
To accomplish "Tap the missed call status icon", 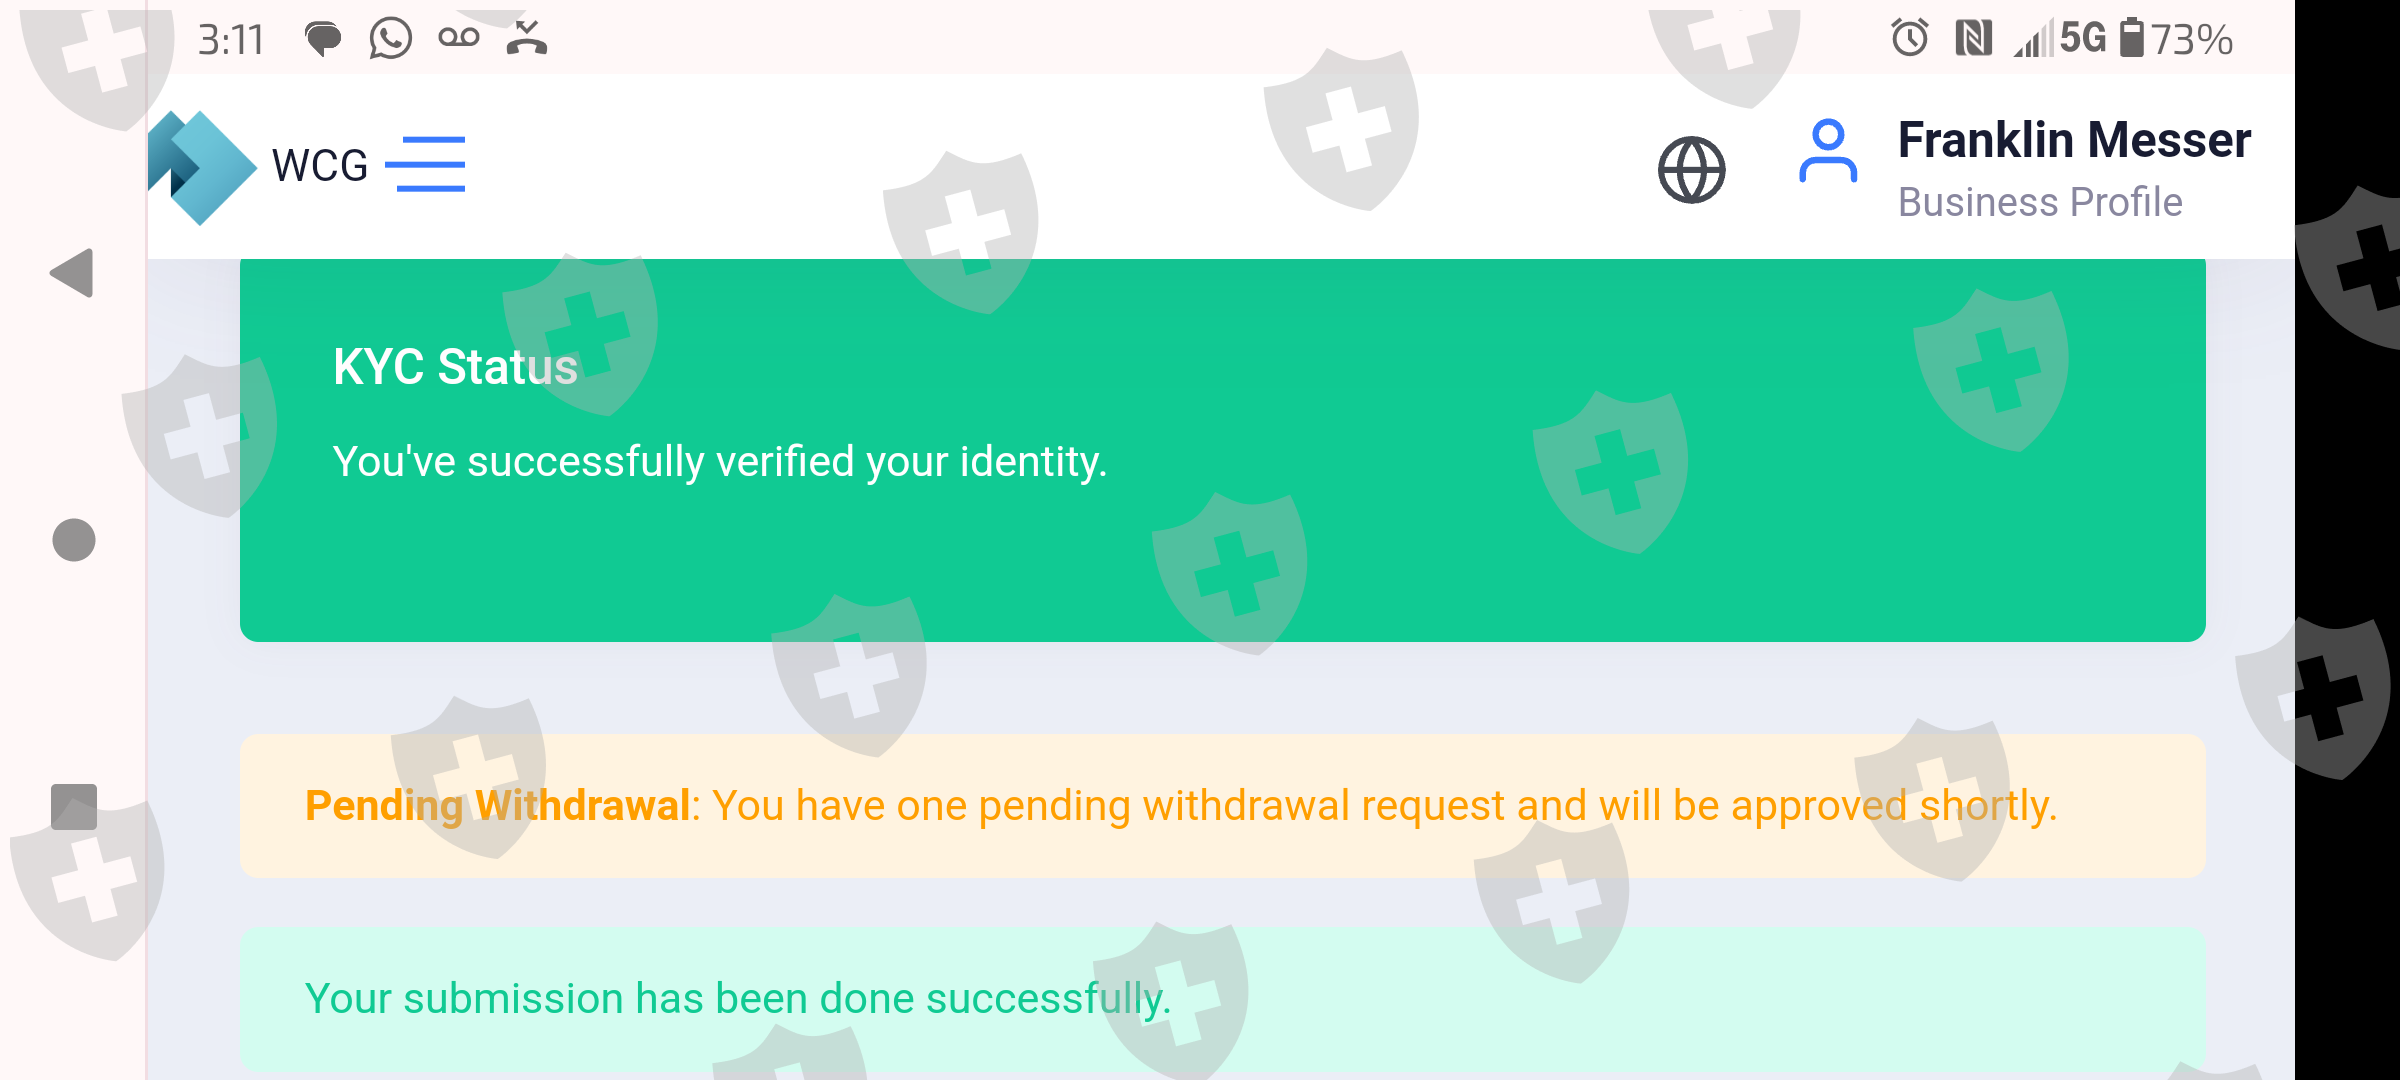I will (526, 38).
